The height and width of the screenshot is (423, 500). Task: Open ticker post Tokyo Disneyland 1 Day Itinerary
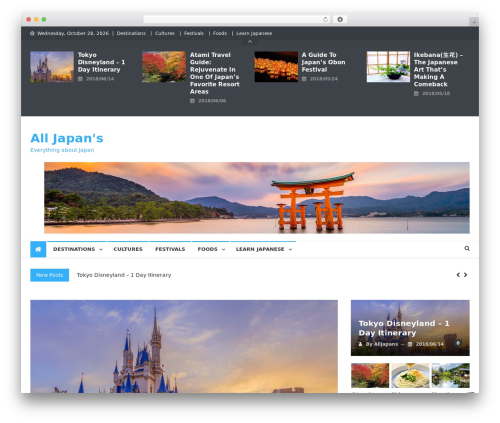(124, 275)
